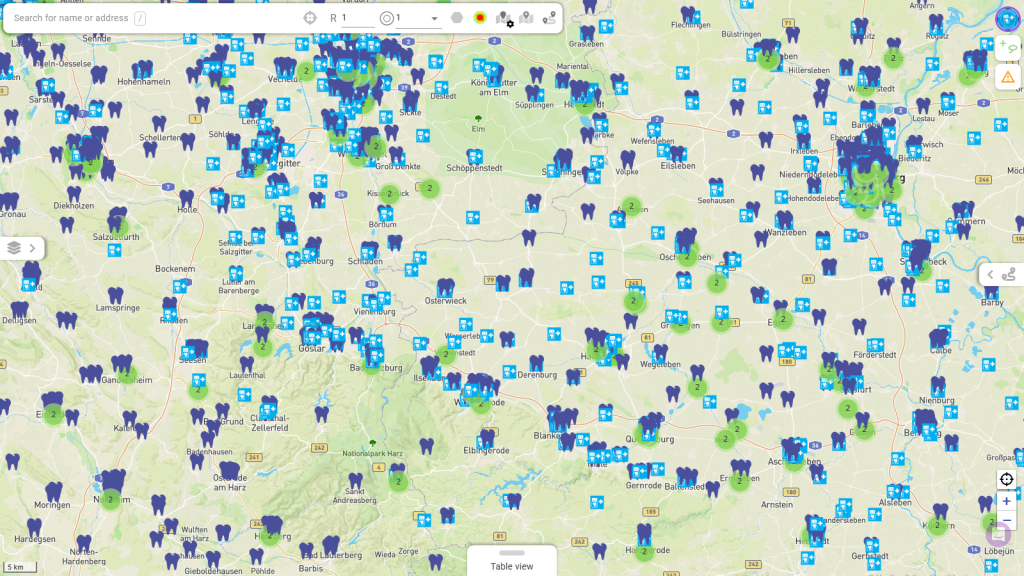1024x576 pixels.
Task: Open the purple chat support bubble
Action: coord(998,534)
